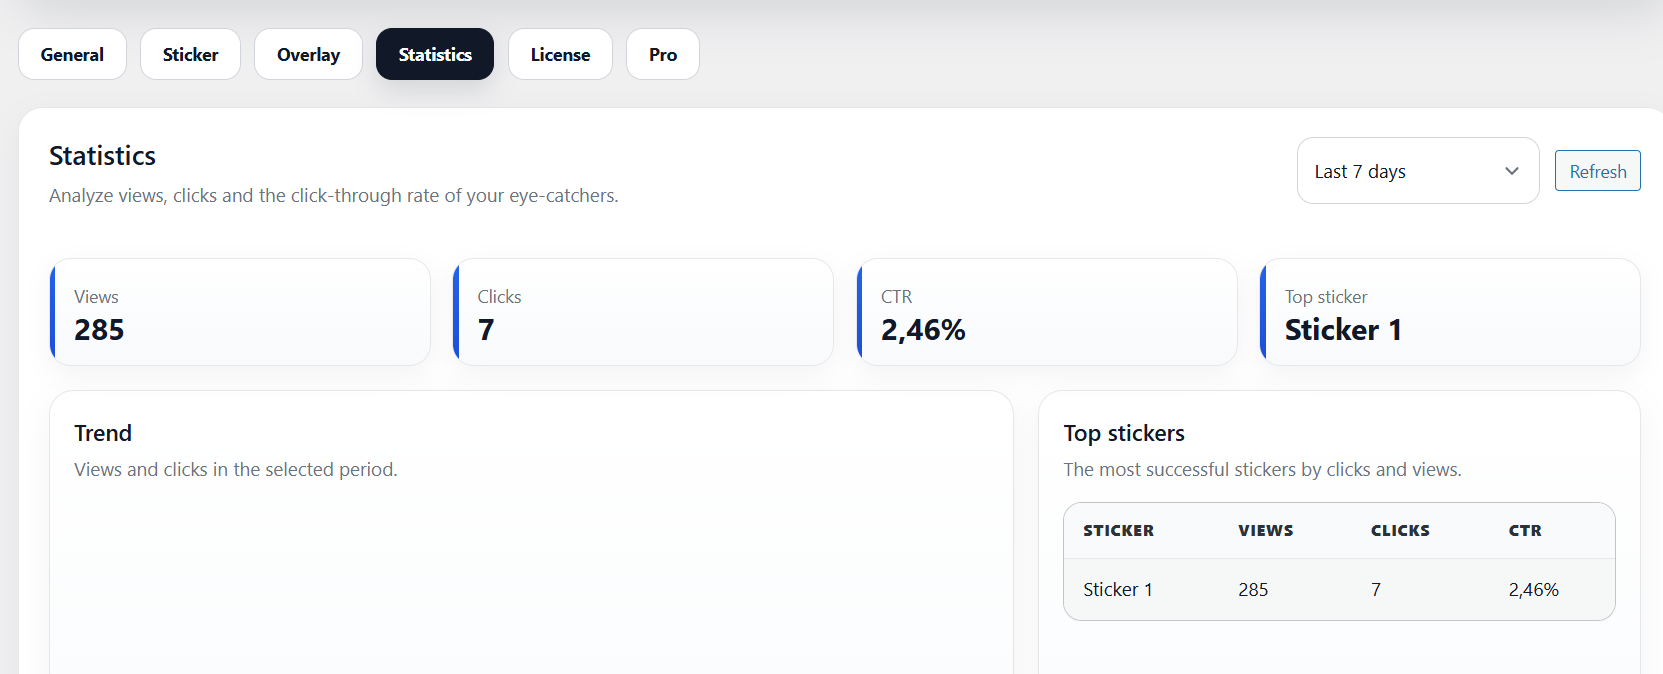1663x674 pixels.
Task: Click the CLICKS column header
Action: coord(1400,531)
